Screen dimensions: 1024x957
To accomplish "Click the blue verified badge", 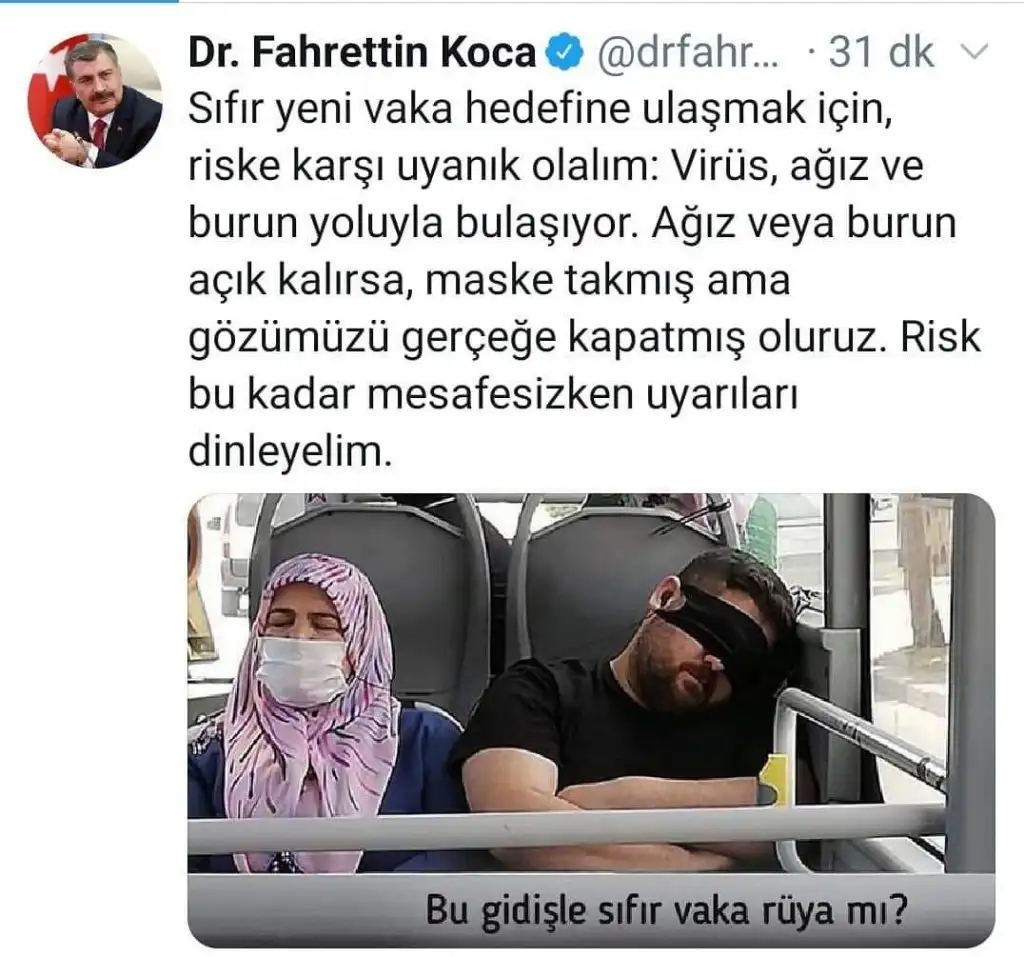I will coord(565,54).
